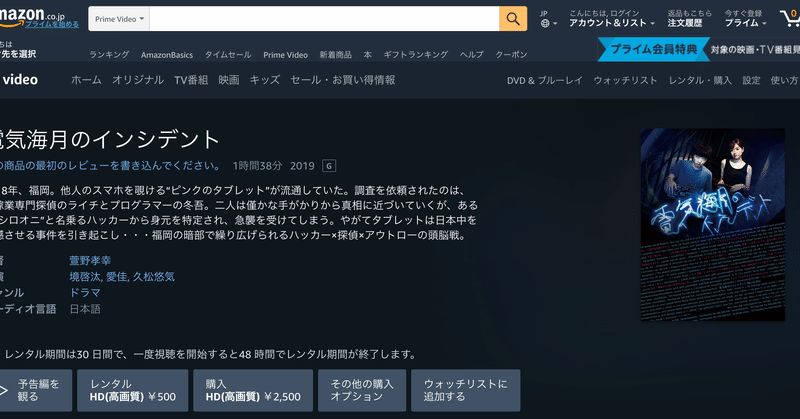Open ランキング in the top navigation
Screen dimensions: 800x419
click(x=109, y=55)
